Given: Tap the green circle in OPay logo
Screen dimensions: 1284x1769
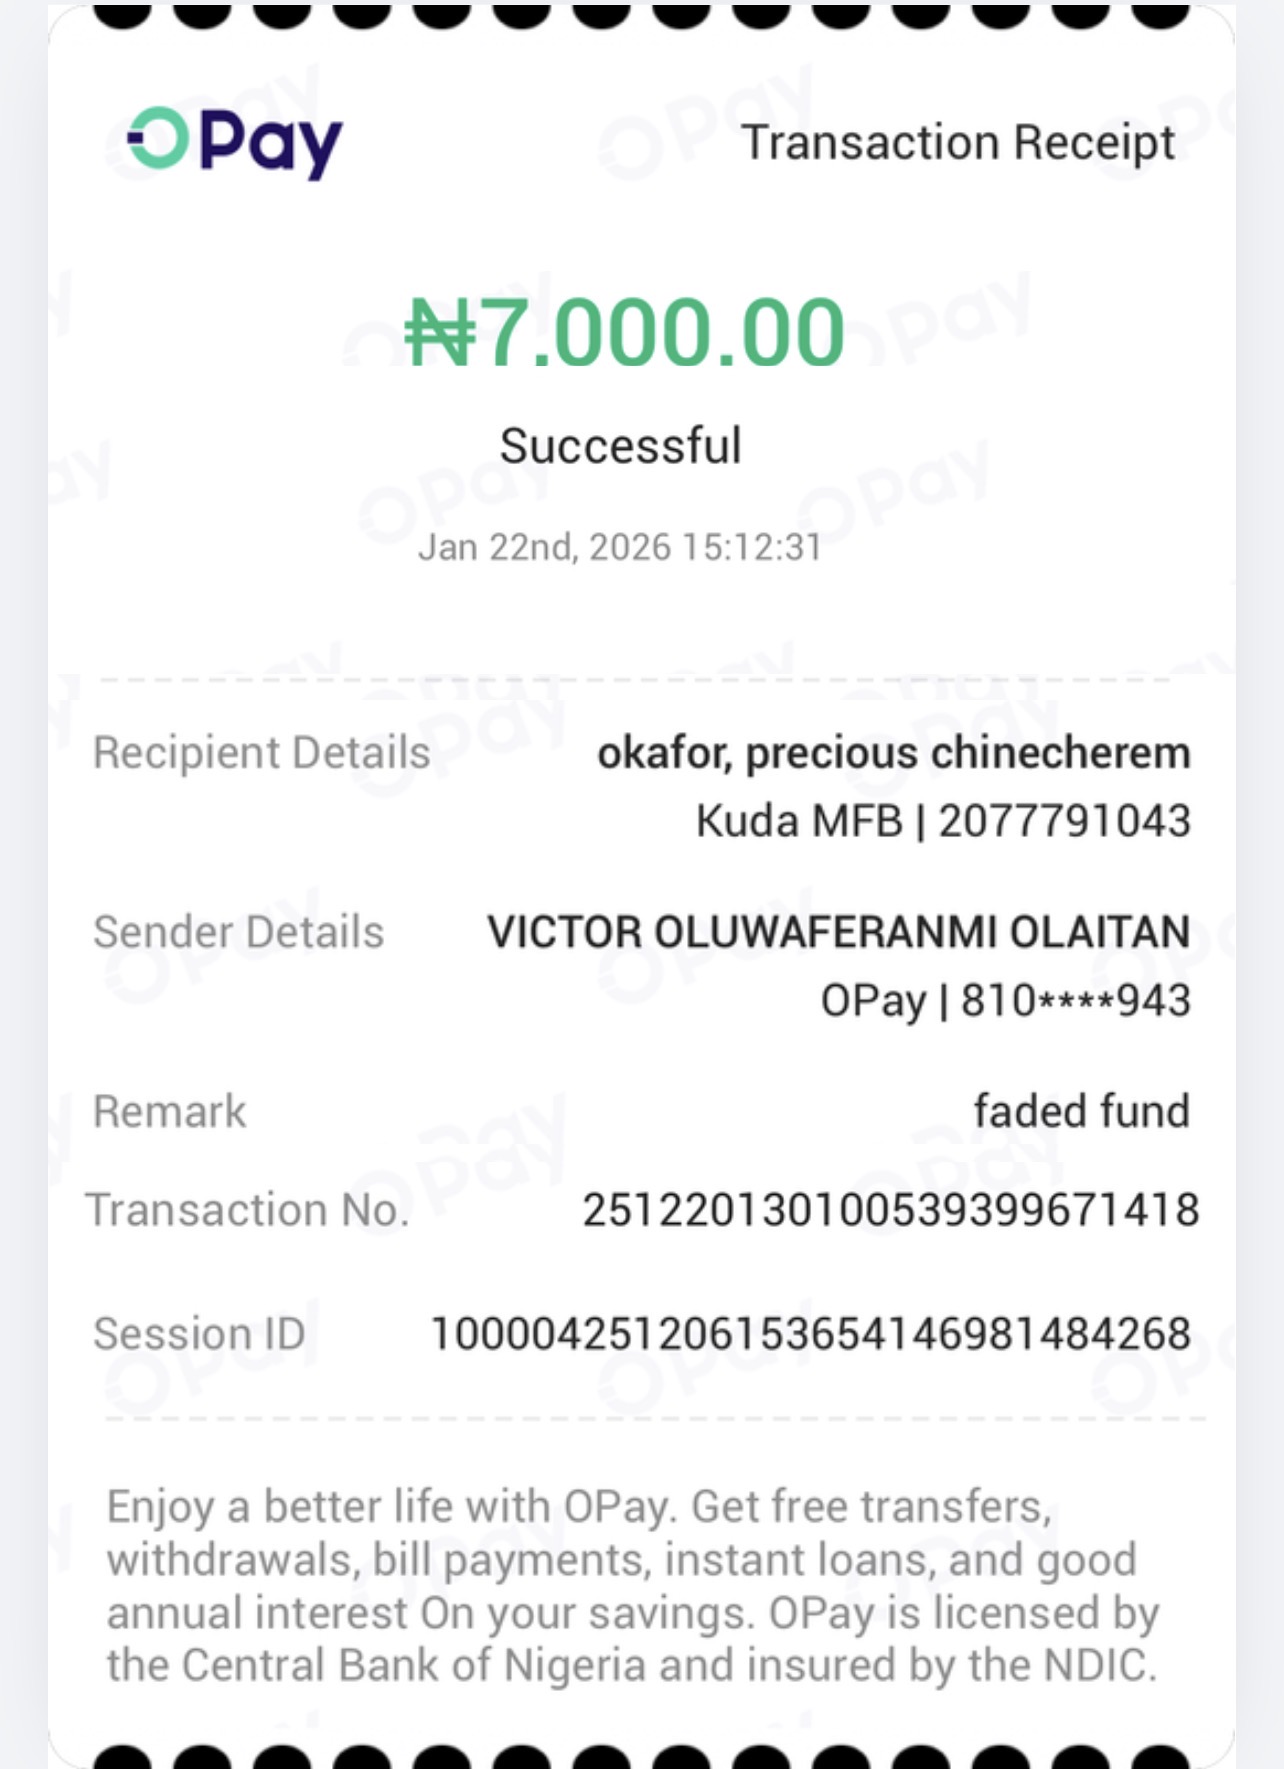Looking at the screenshot, I should click(x=160, y=138).
